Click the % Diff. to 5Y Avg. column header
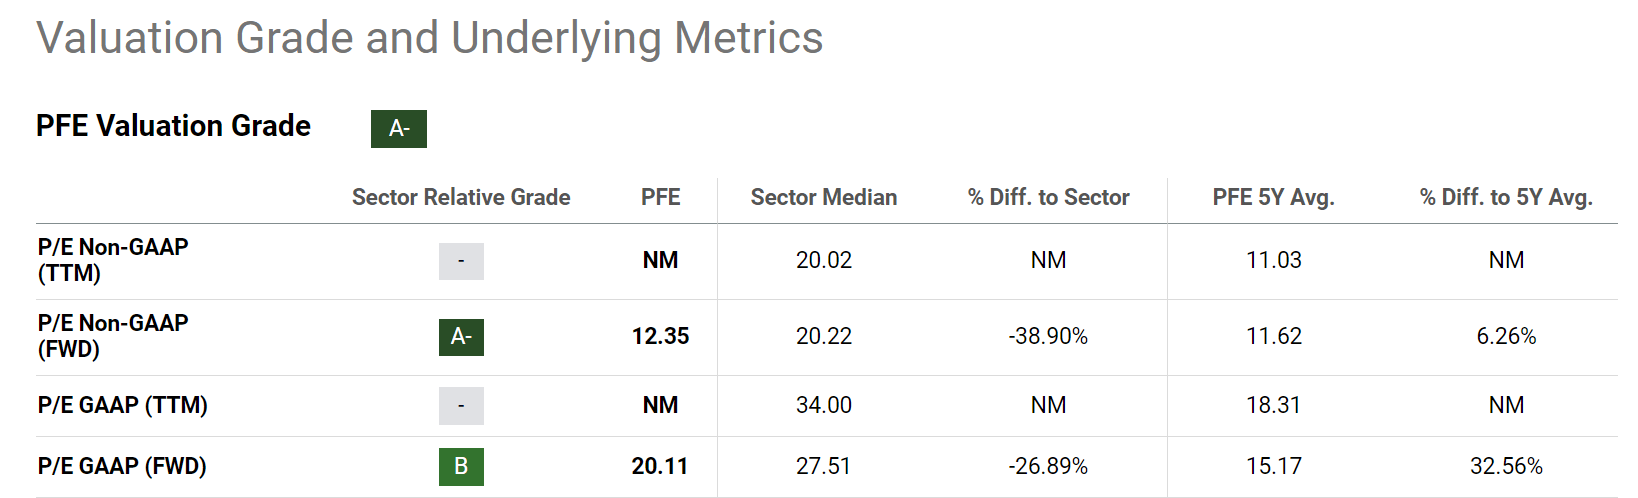The height and width of the screenshot is (498, 1638). 1506,198
